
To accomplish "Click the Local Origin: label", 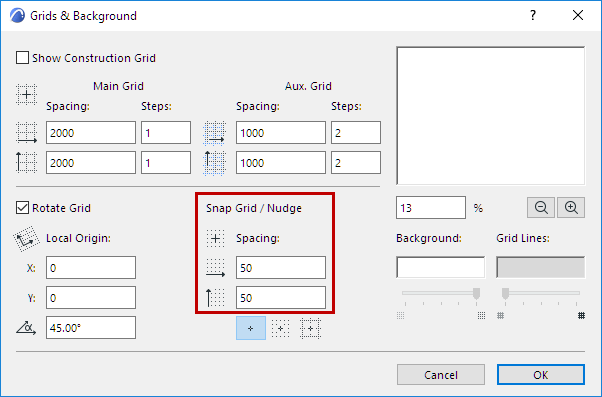I will pos(78,238).
